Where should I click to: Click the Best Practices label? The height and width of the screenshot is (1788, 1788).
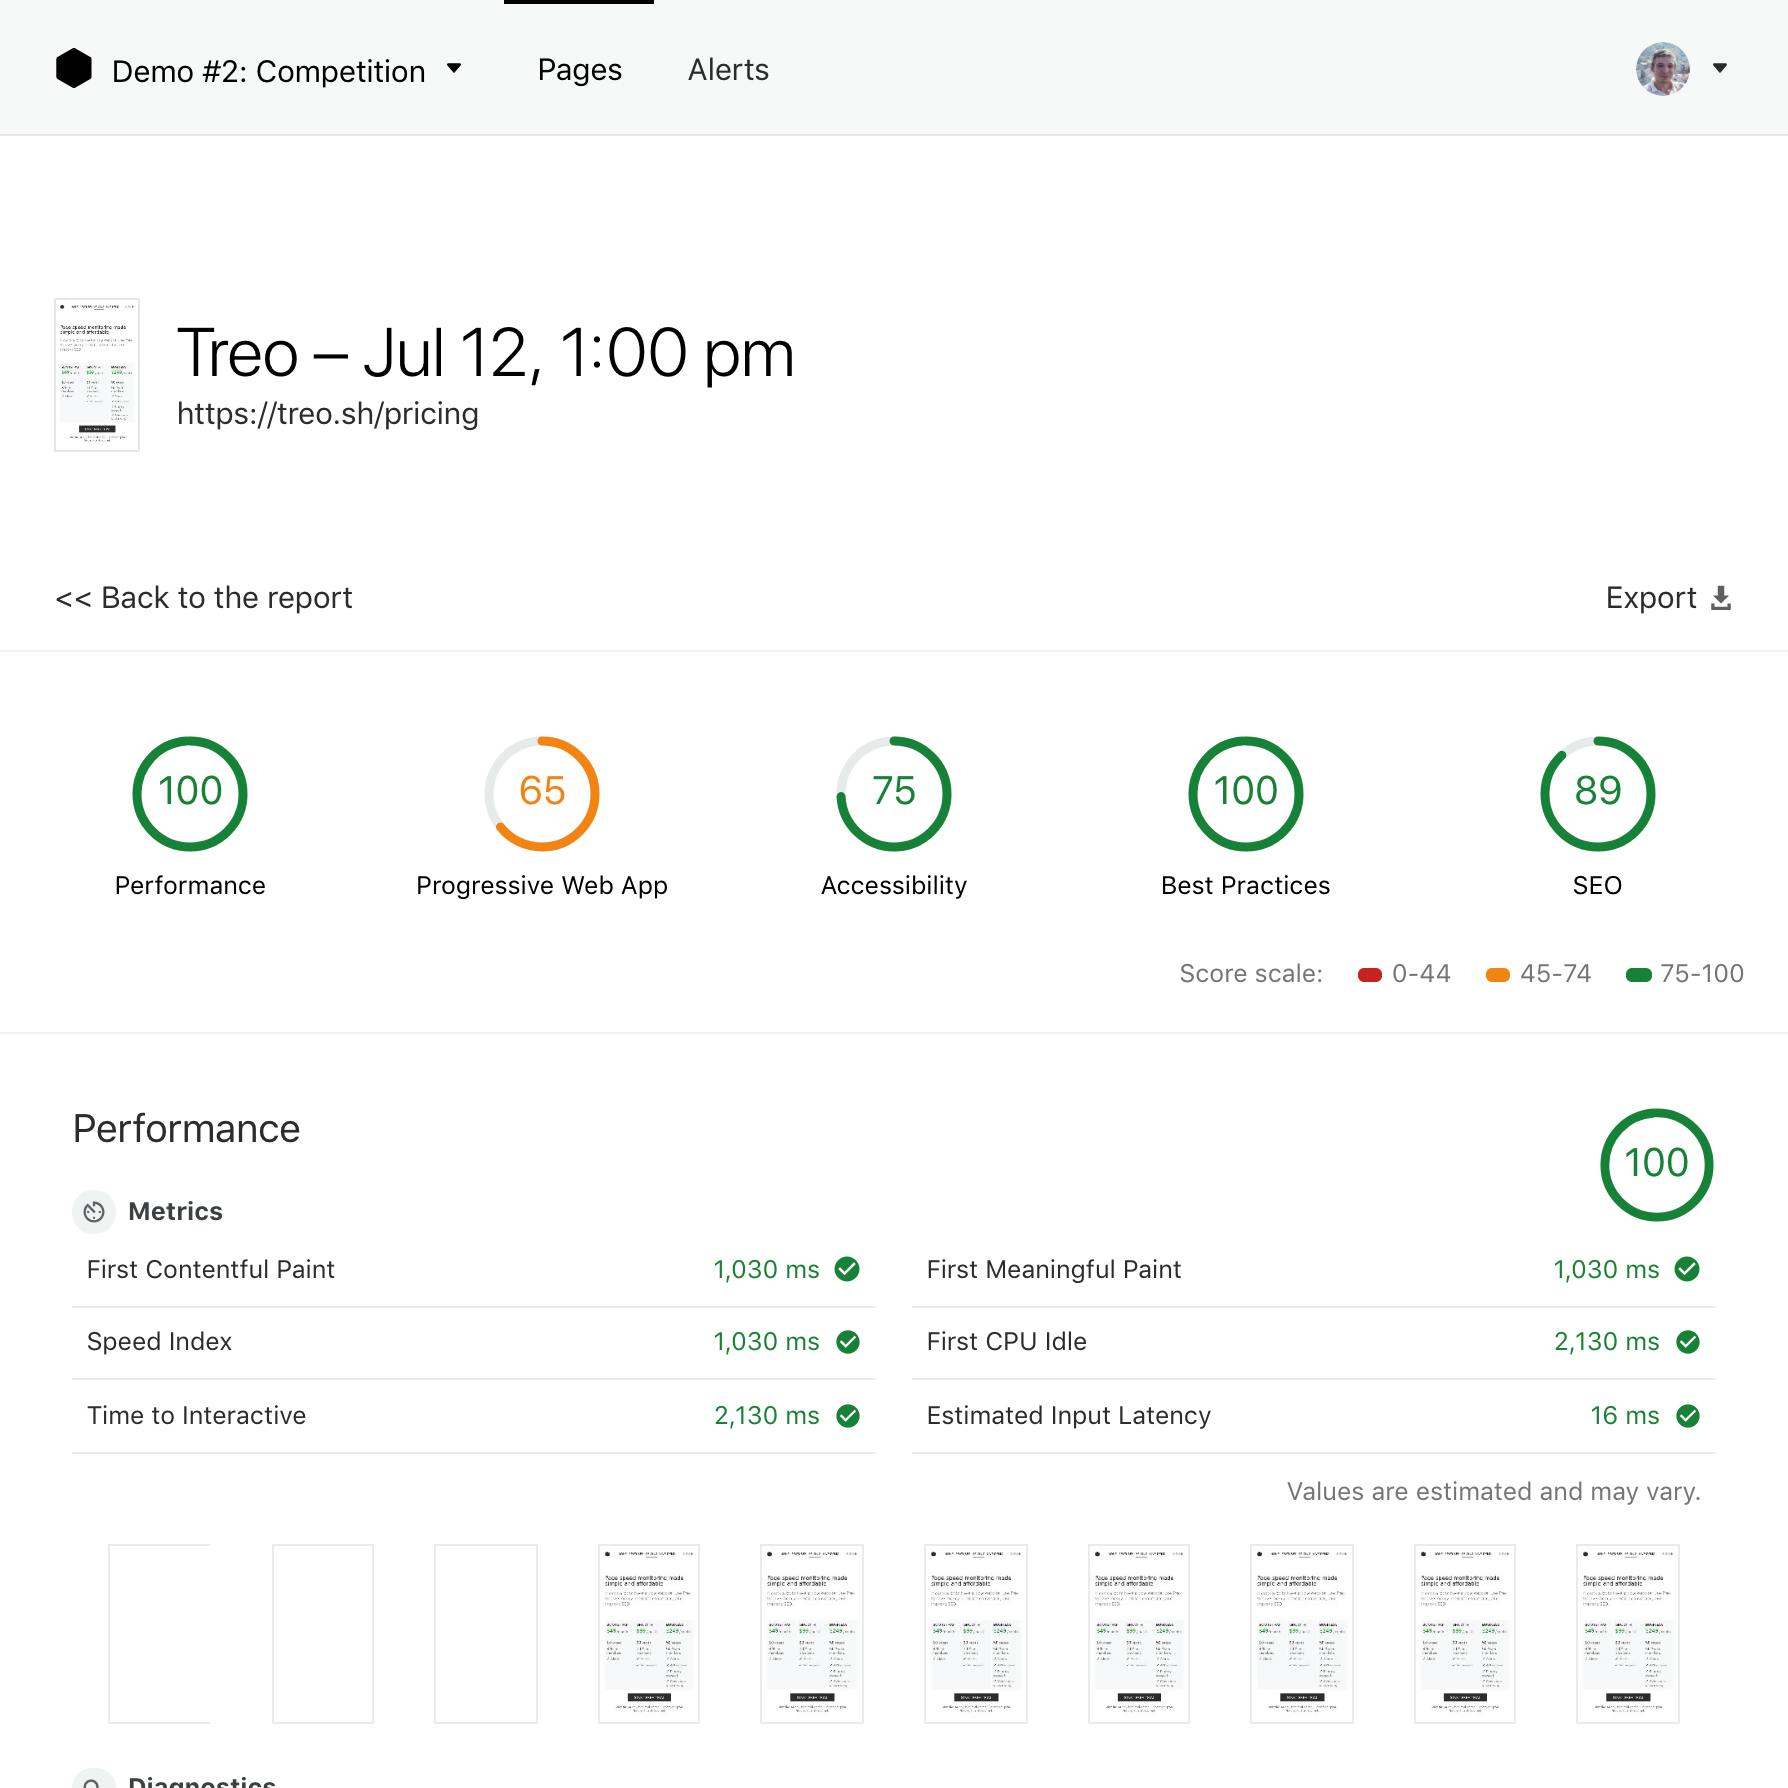(x=1246, y=886)
